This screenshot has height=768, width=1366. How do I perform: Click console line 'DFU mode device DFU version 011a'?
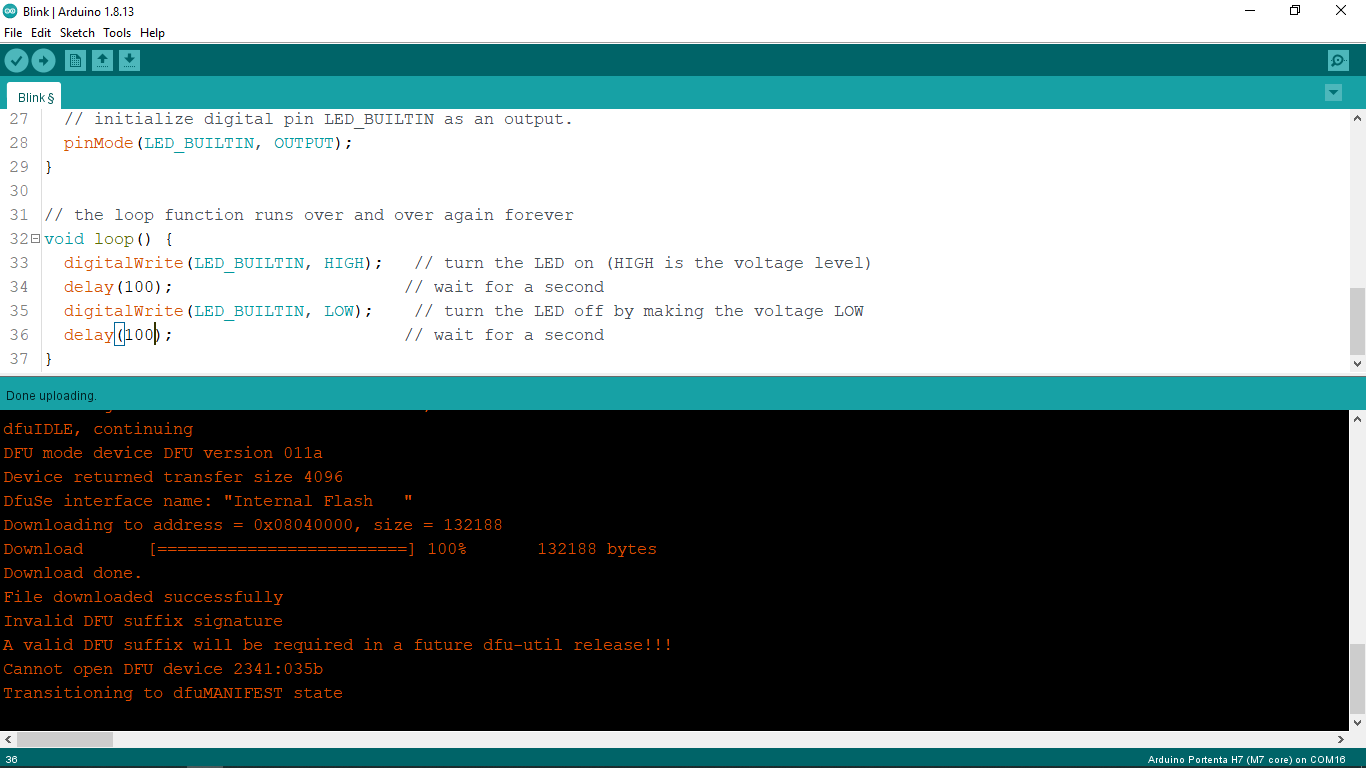point(163,453)
